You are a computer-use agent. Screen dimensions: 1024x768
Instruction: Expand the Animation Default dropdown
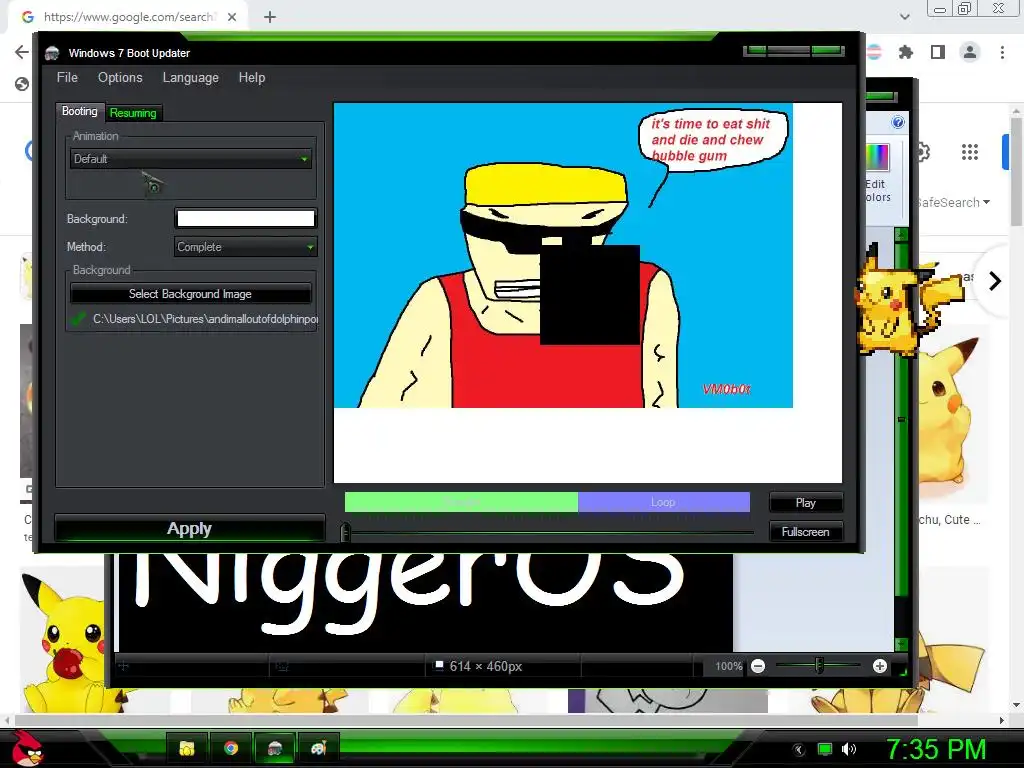191,159
